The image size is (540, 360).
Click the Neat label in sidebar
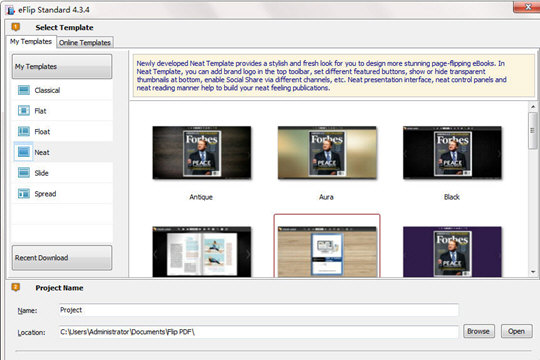[x=42, y=152]
